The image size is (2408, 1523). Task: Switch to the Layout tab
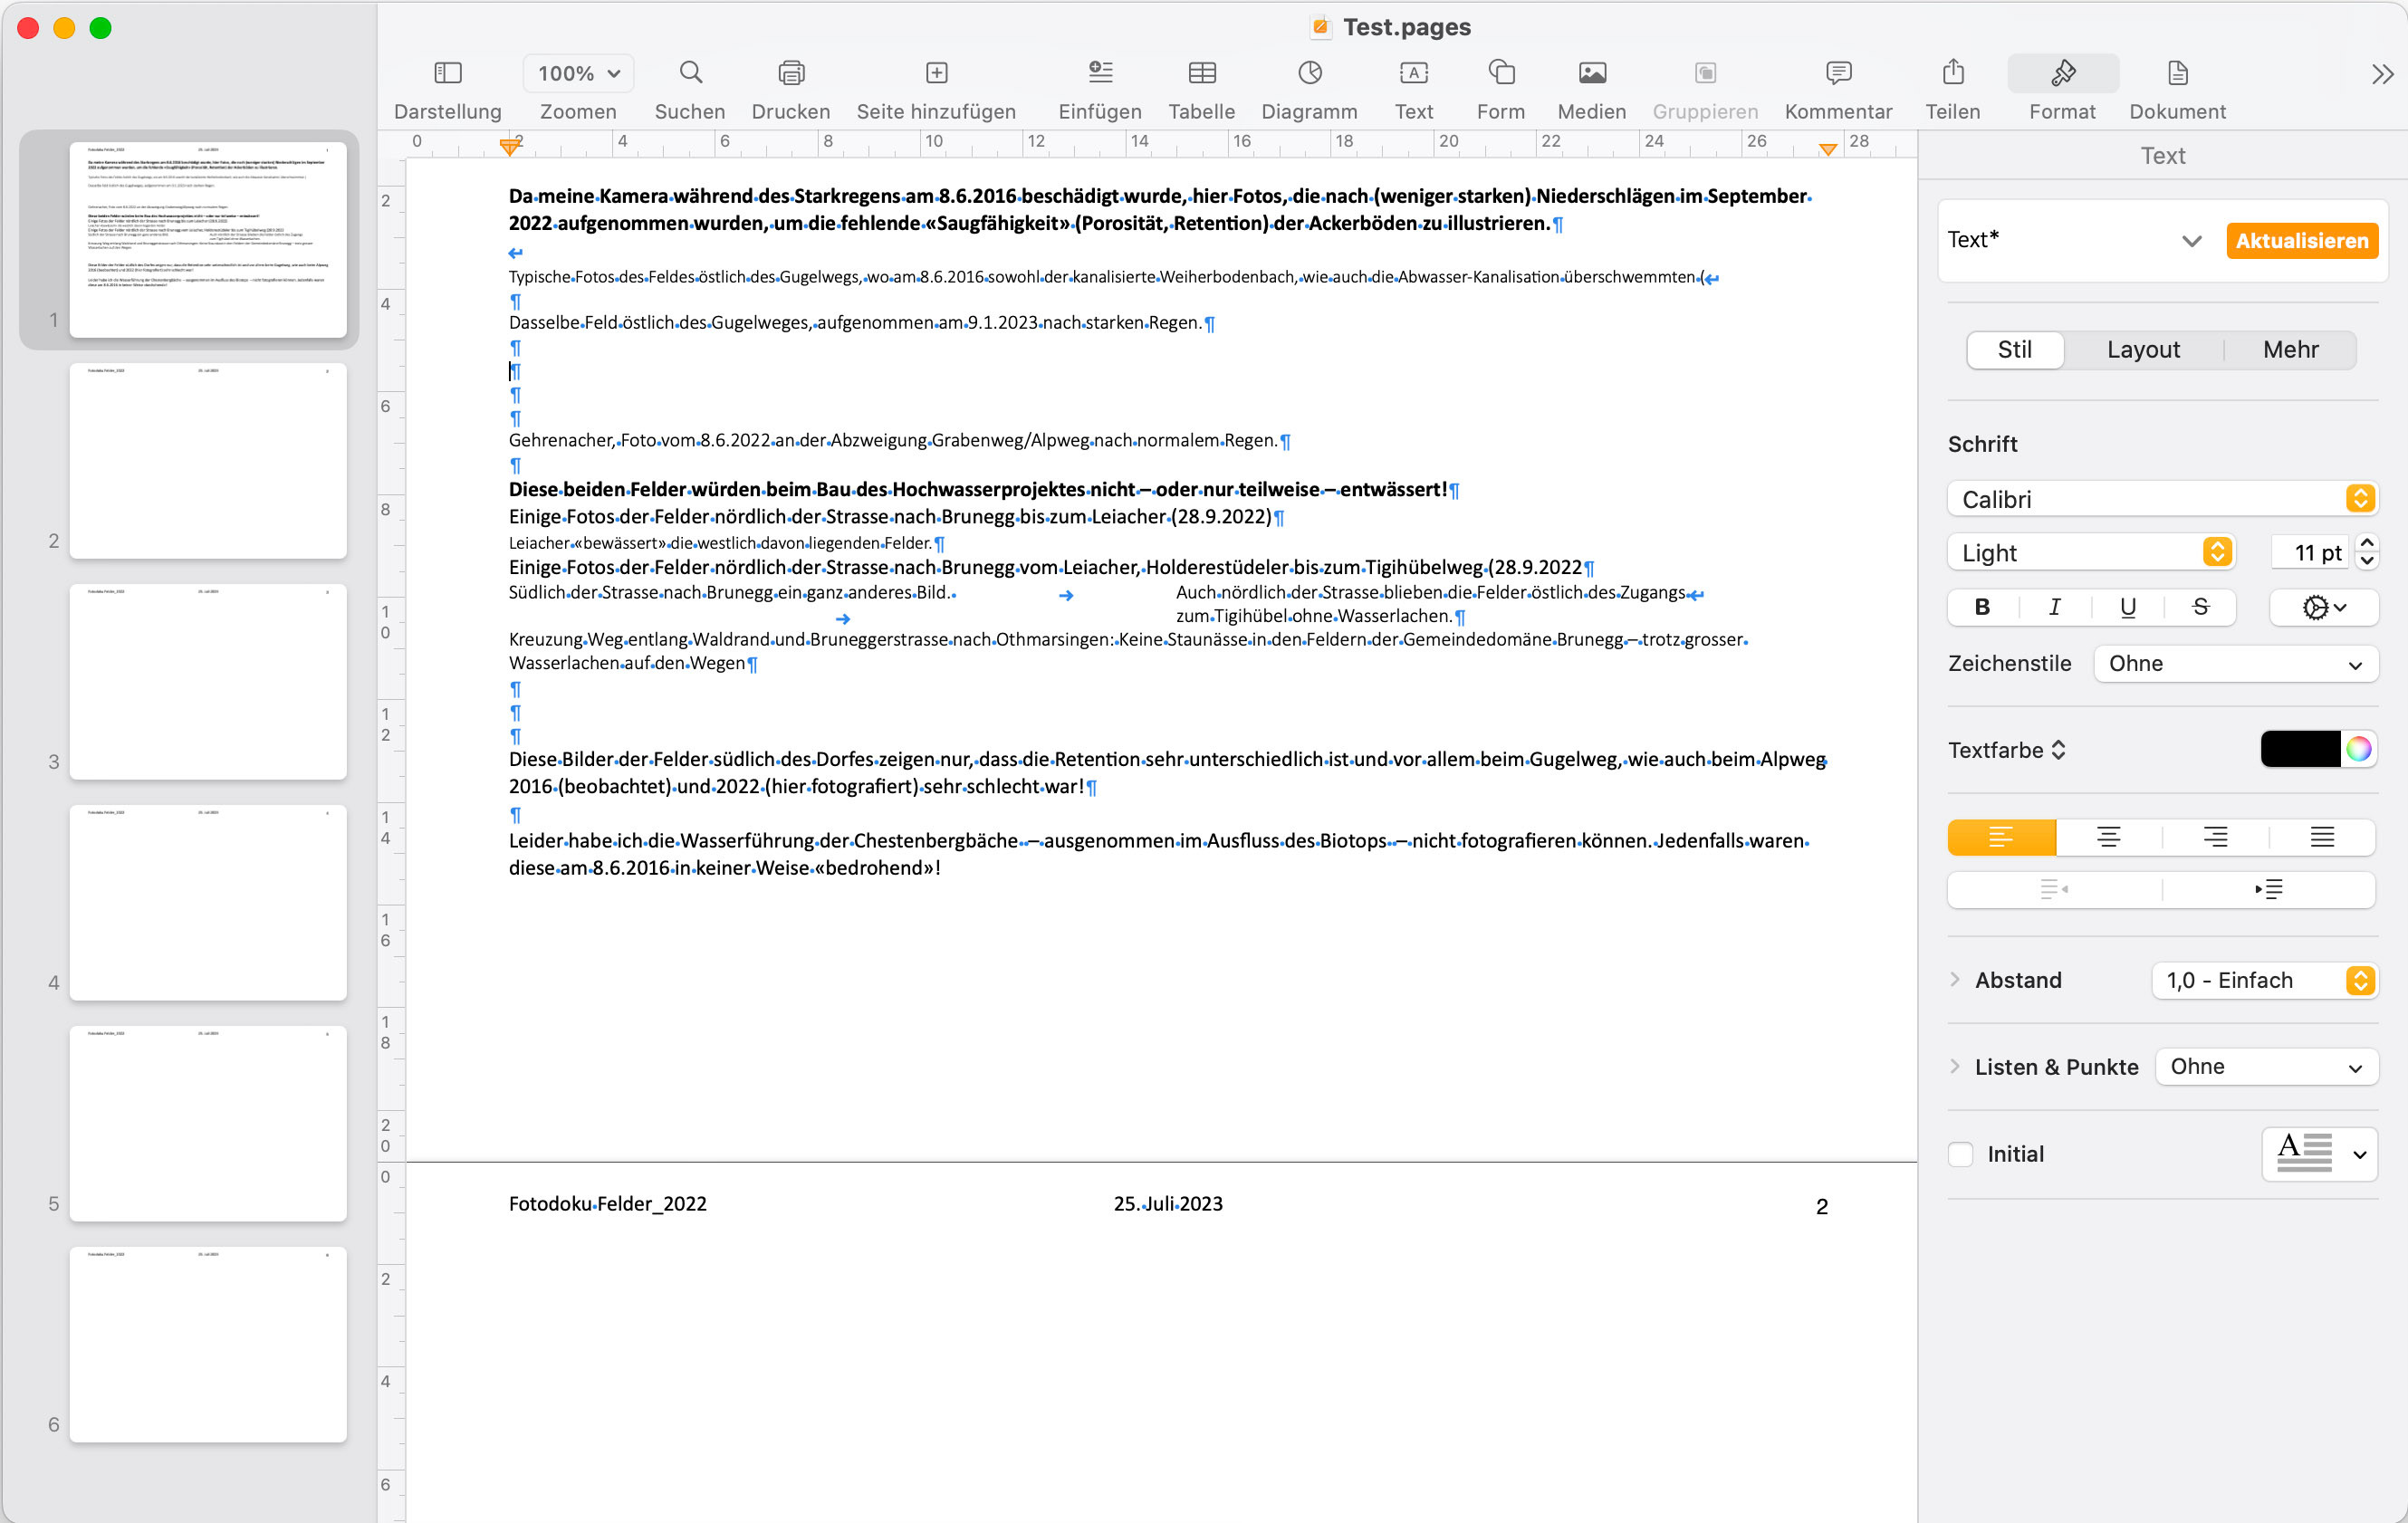pyautogui.click(x=2143, y=350)
